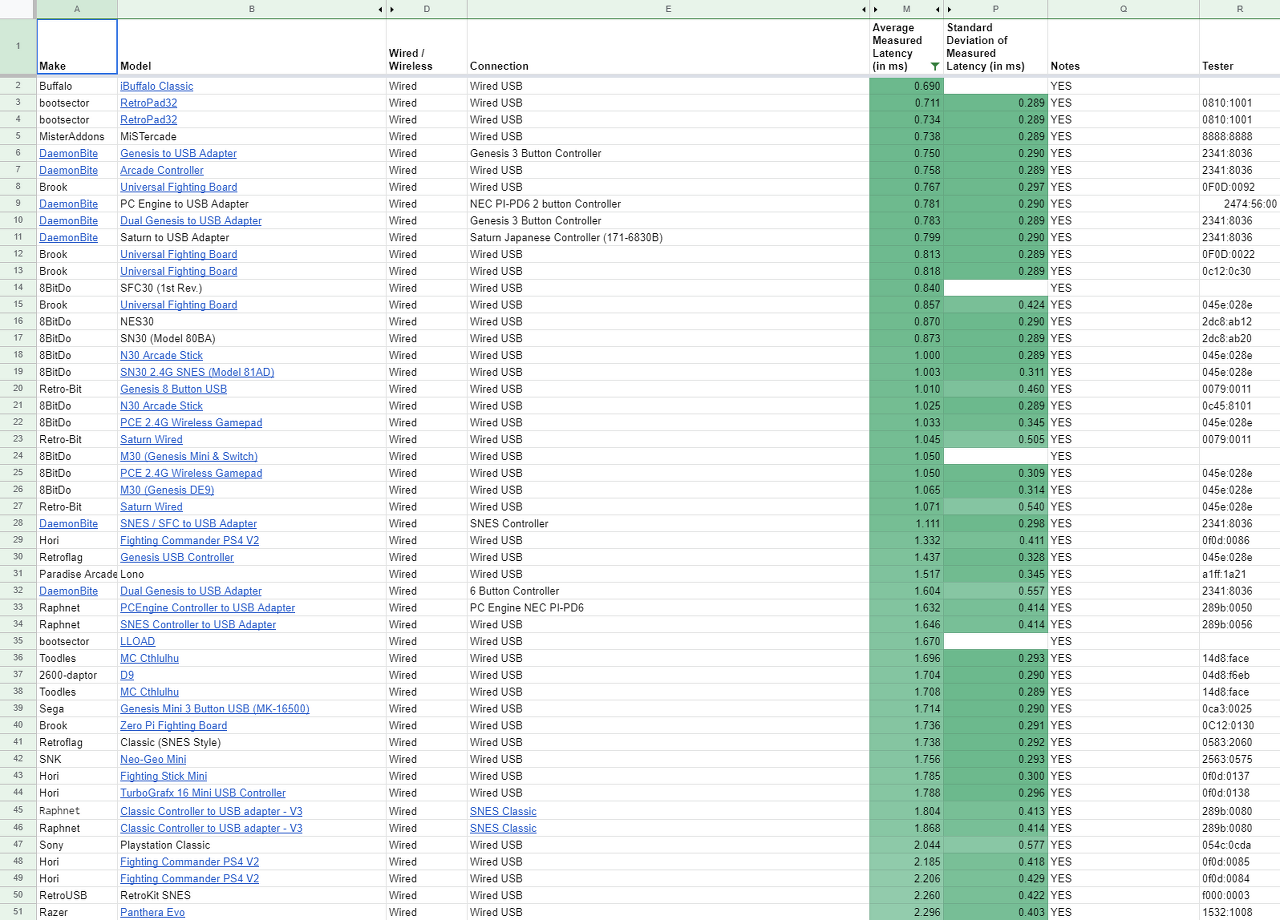
Task: Open the Genesis 8 Button USB link
Action: click(x=174, y=389)
